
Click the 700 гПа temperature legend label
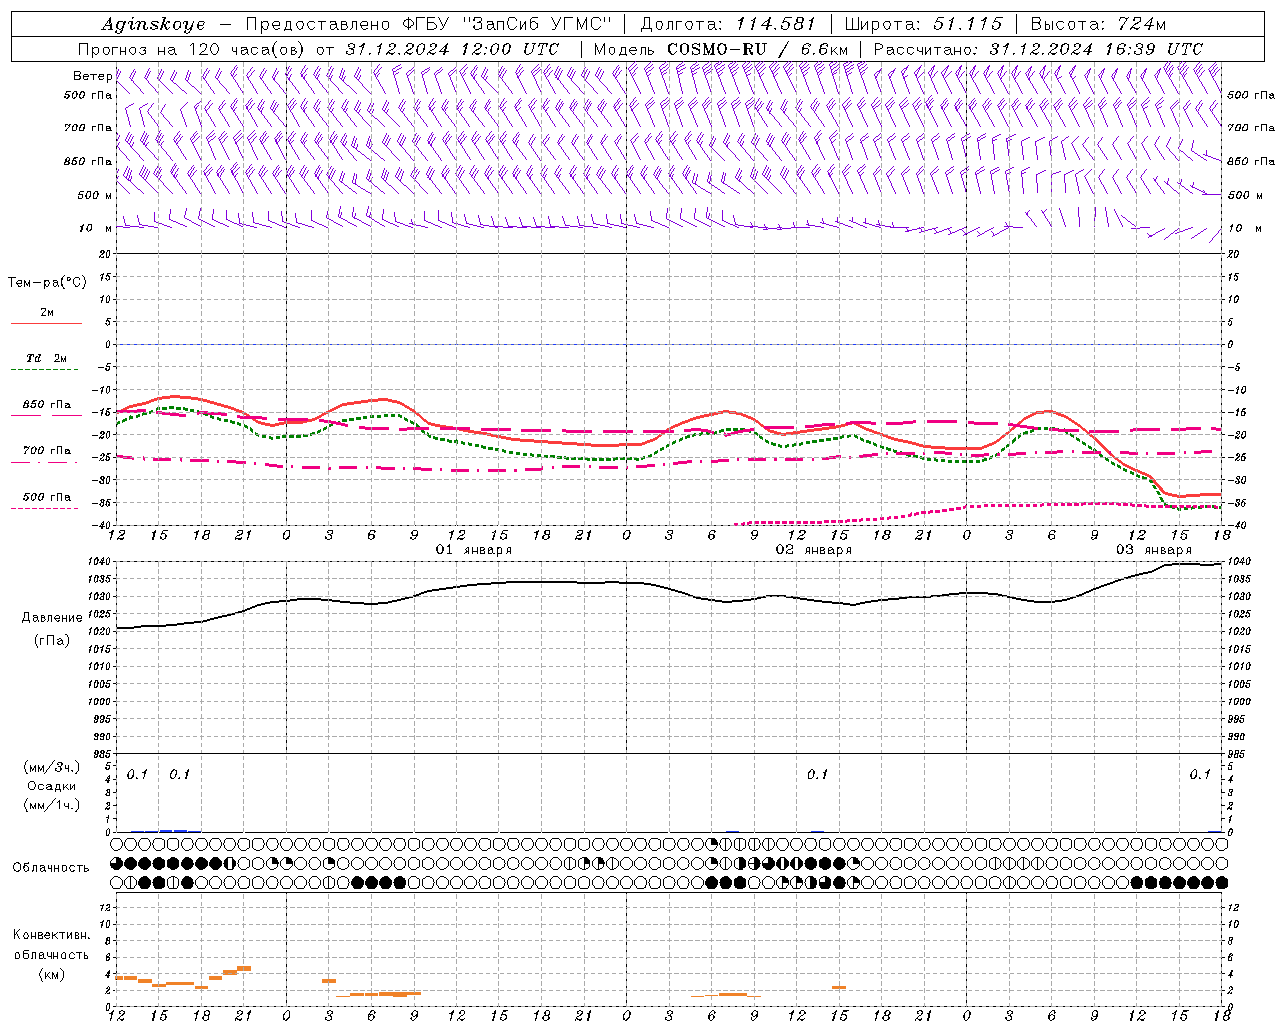click(x=47, y=450)
